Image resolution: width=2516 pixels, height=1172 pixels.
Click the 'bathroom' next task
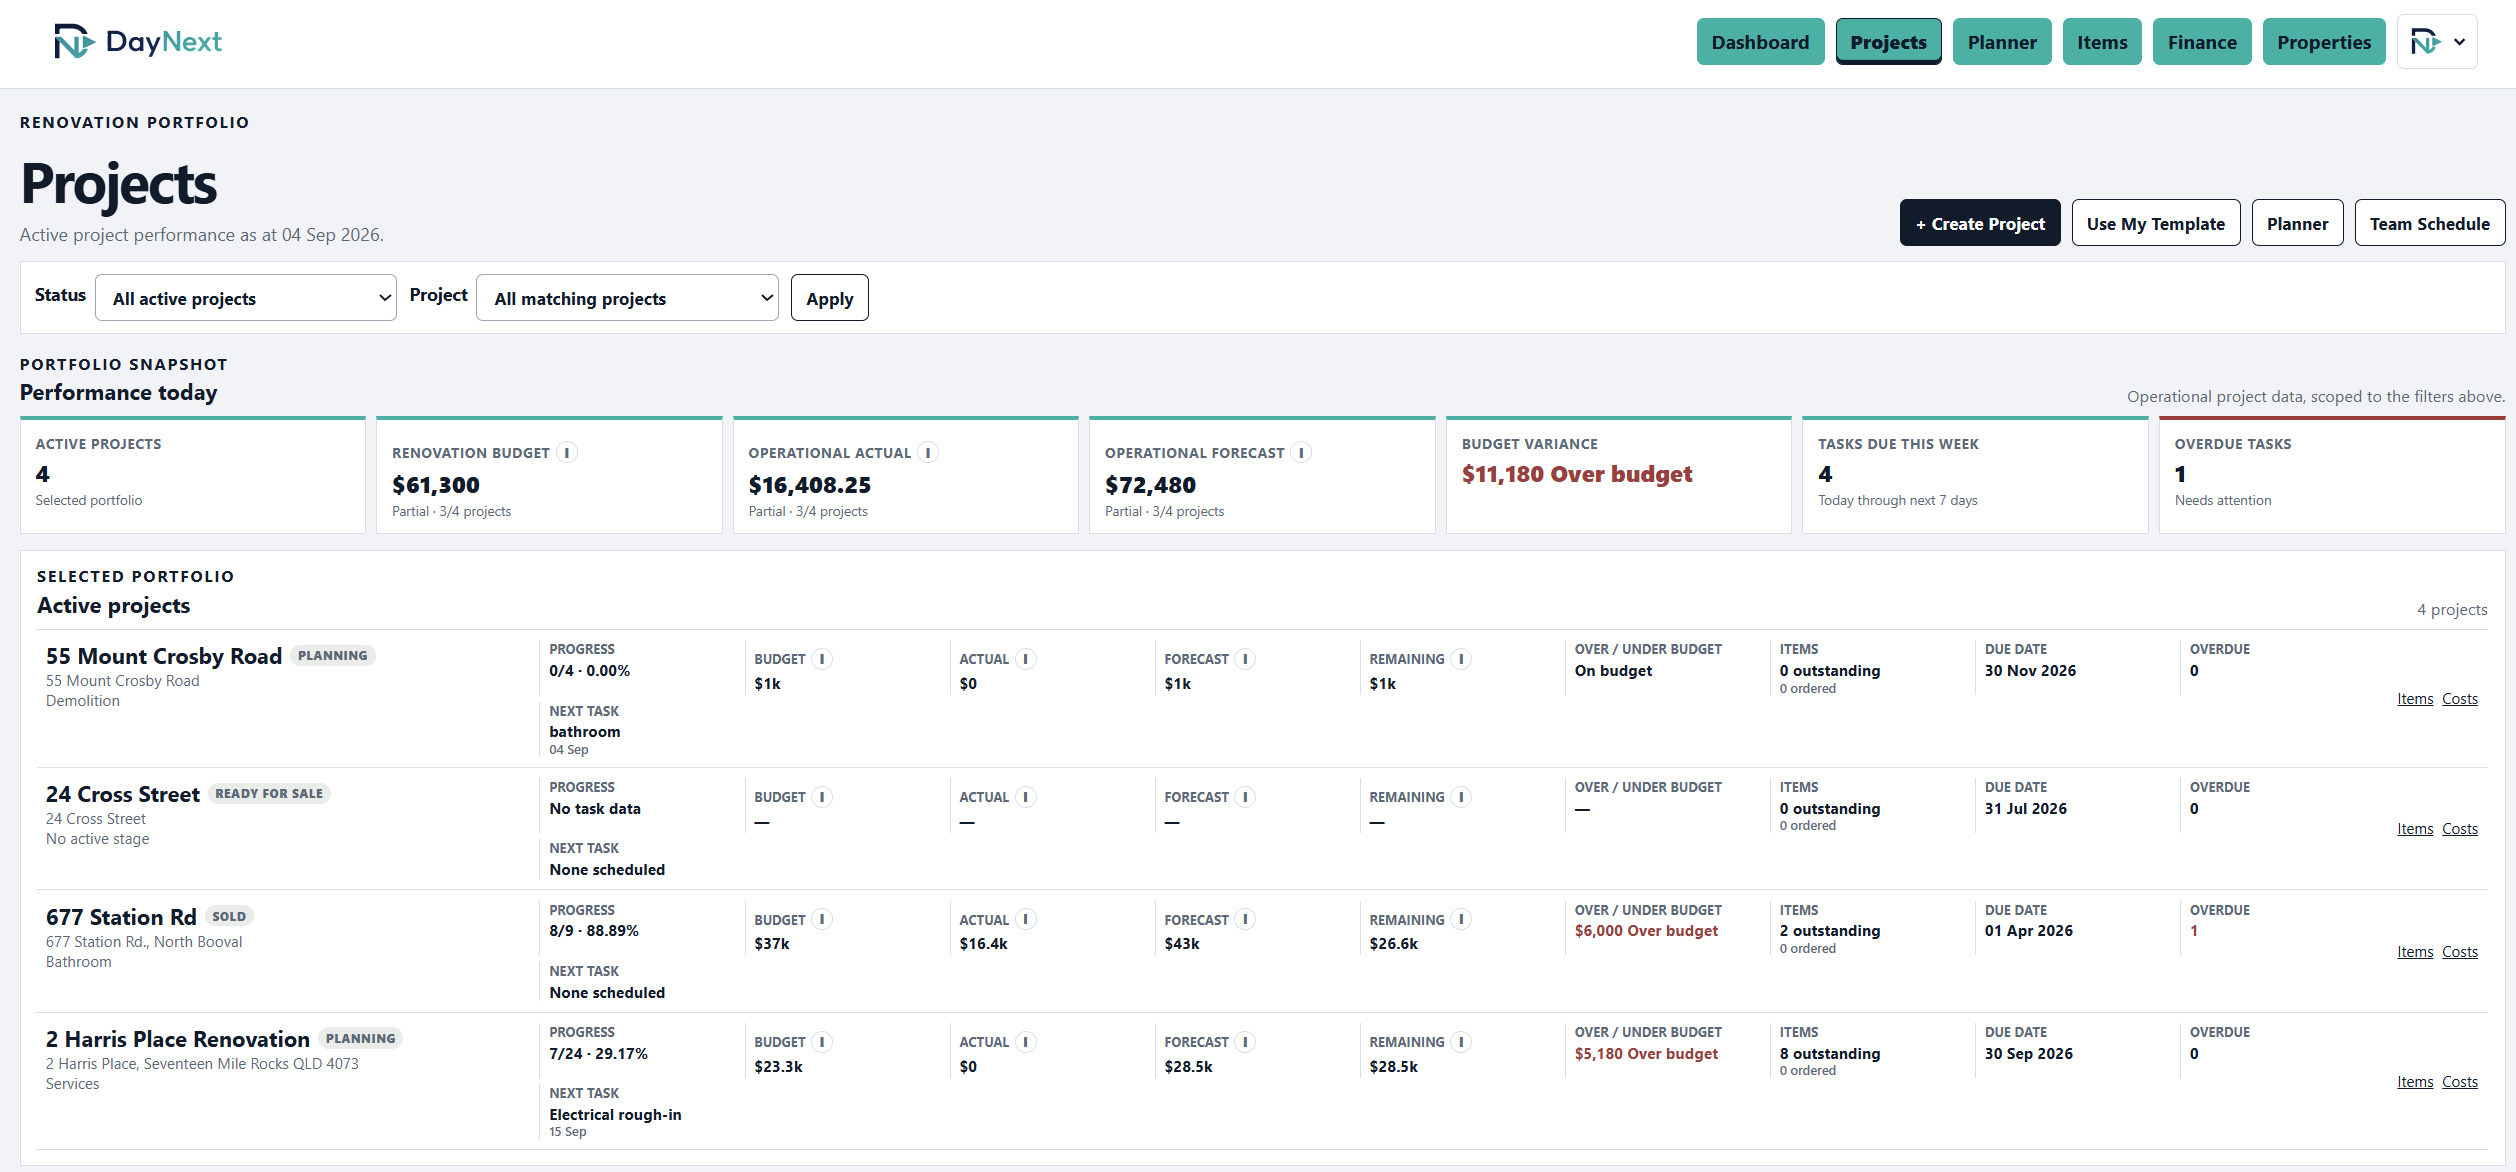pos(585,732)
